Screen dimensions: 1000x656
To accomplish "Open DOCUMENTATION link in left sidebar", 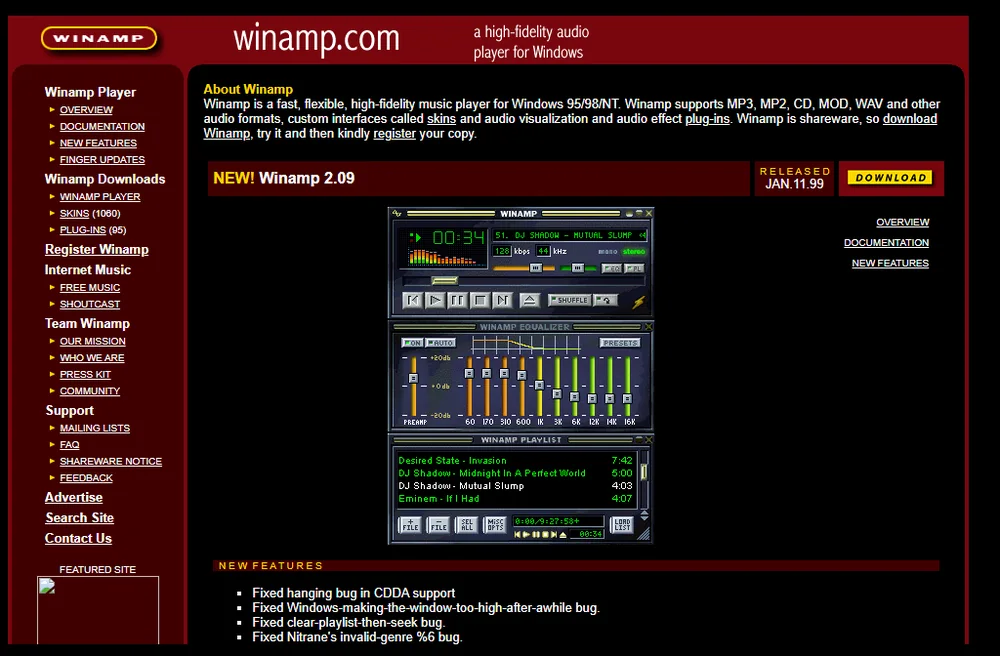I will pos(102,126).
